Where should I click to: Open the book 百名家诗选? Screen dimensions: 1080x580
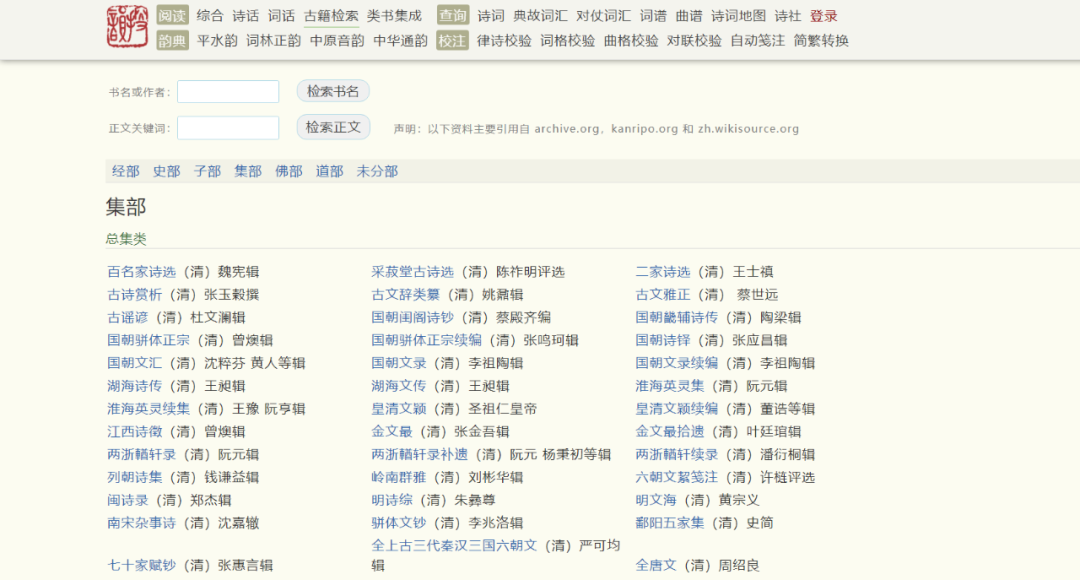click(x=142, y=272)
